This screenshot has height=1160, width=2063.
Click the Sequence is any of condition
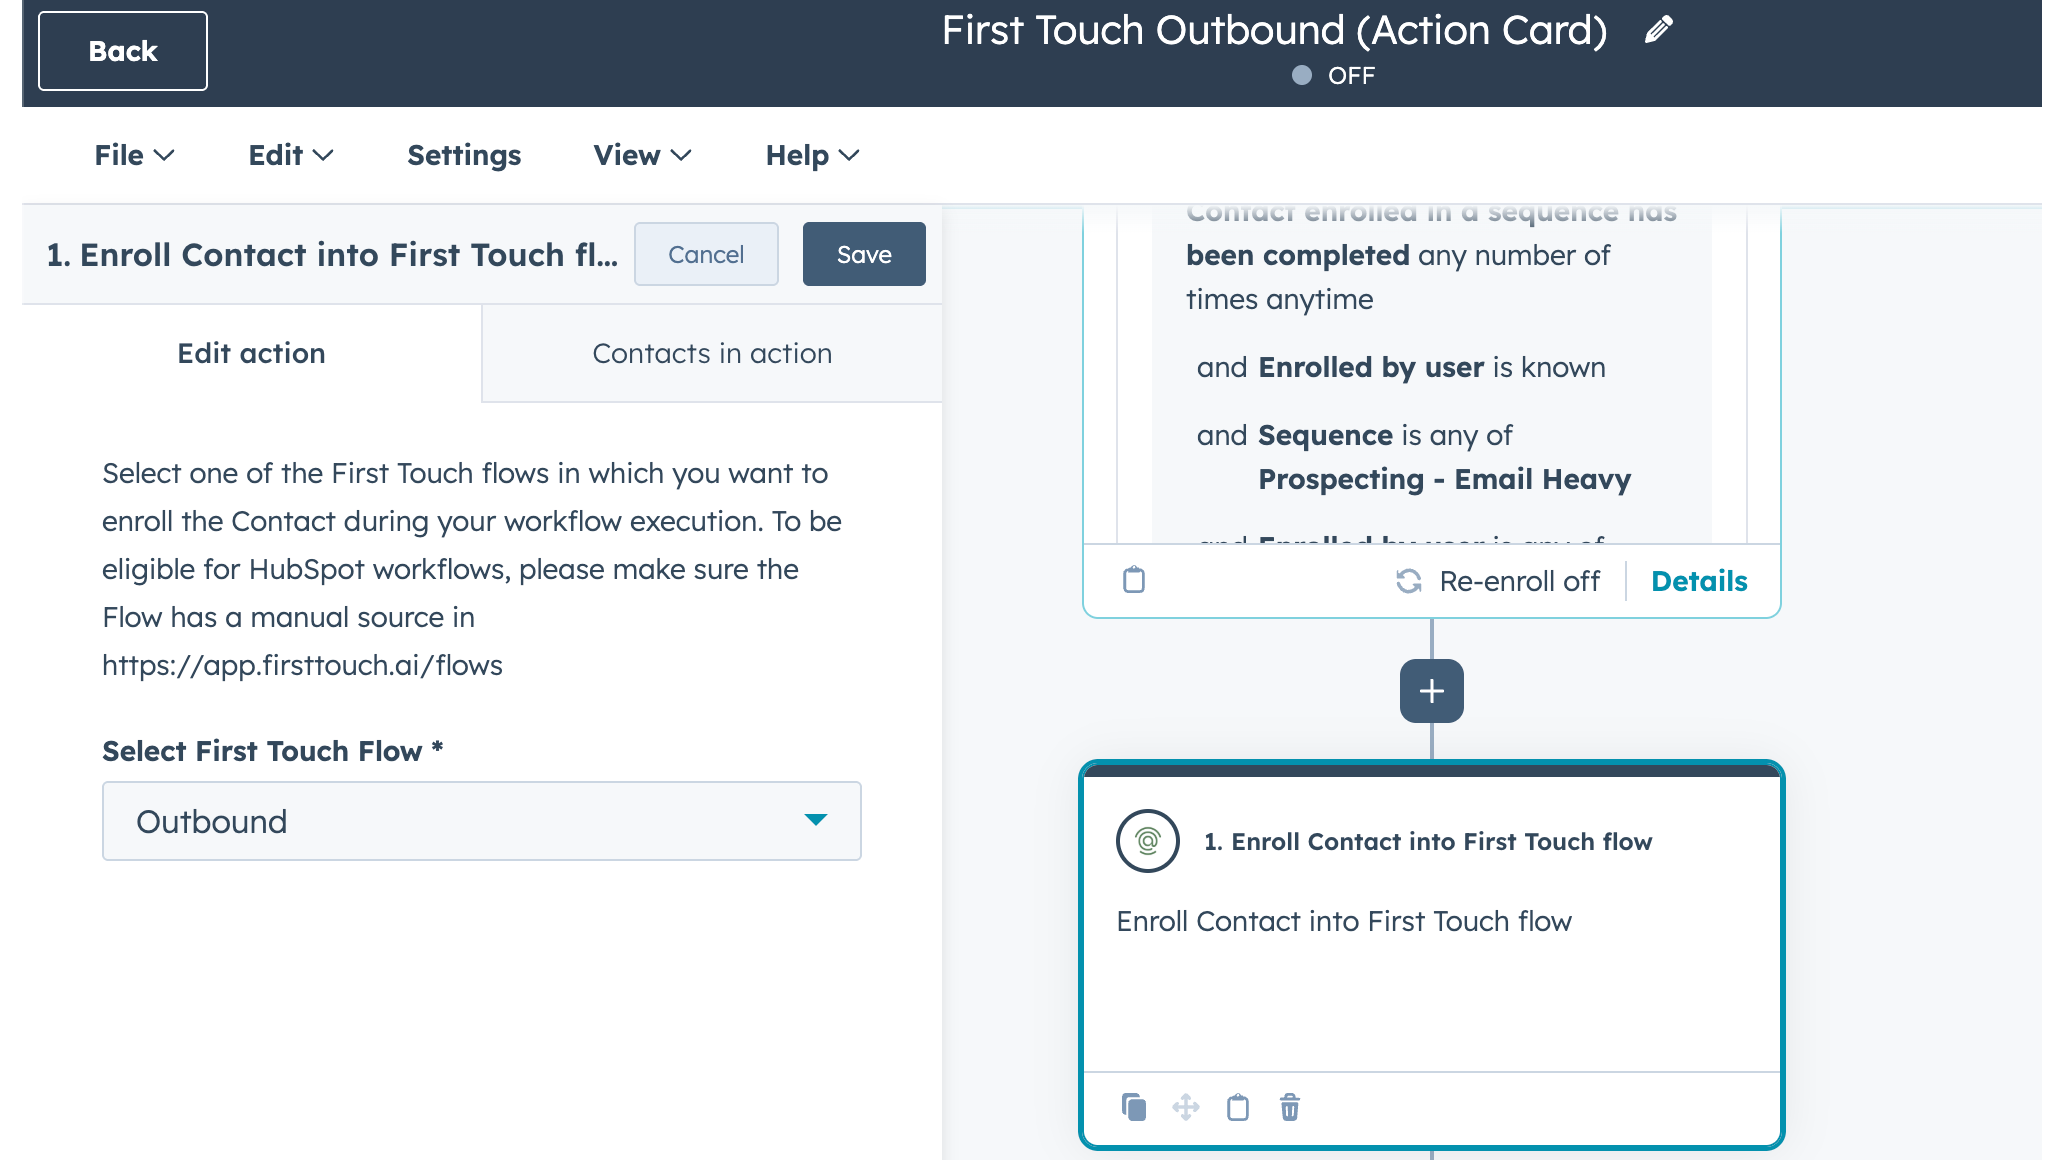pyautogui.click(x=1355, y=435)
